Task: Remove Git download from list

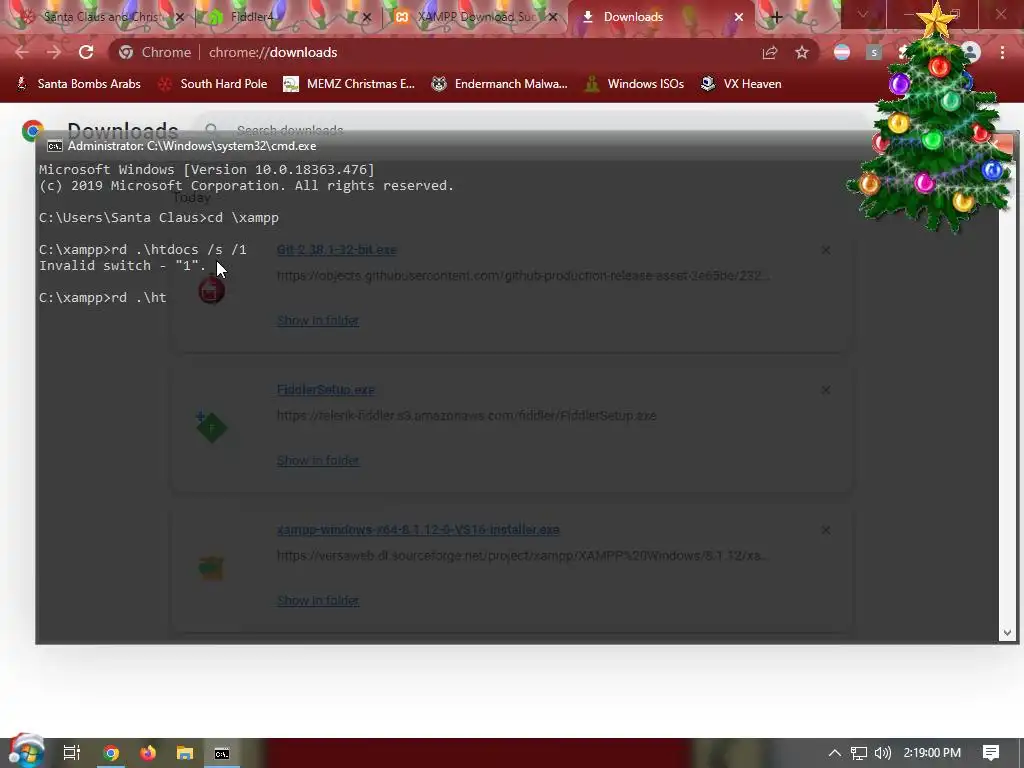Action: 825,250
